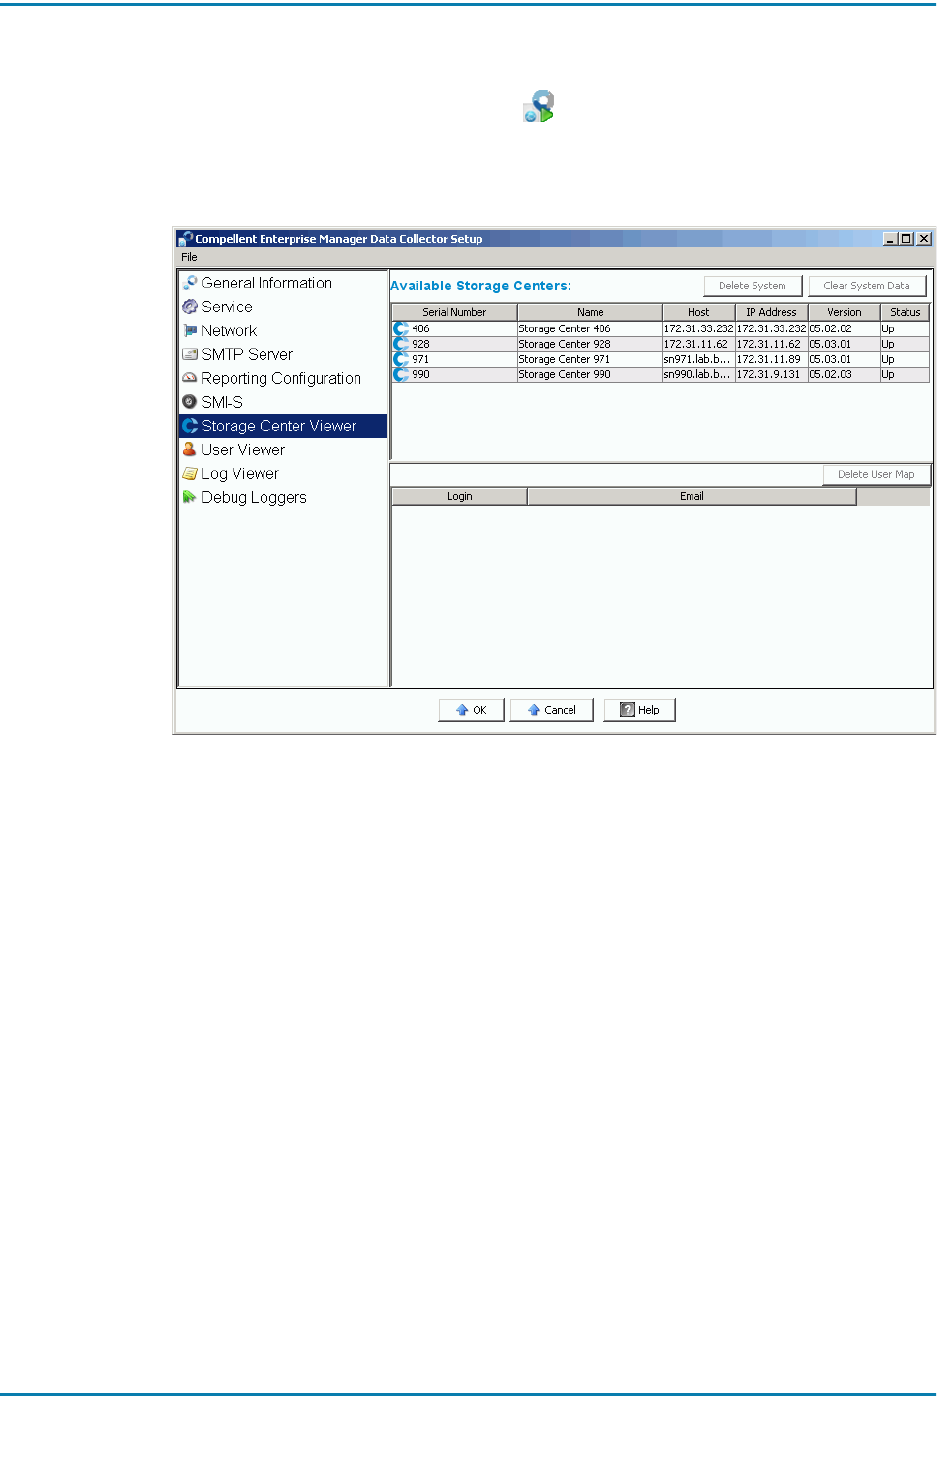The width and height of the screenshot is (937, 1462).
Task: Click host cell sn990.lab.b...
Action: click(x=698, y=375)
